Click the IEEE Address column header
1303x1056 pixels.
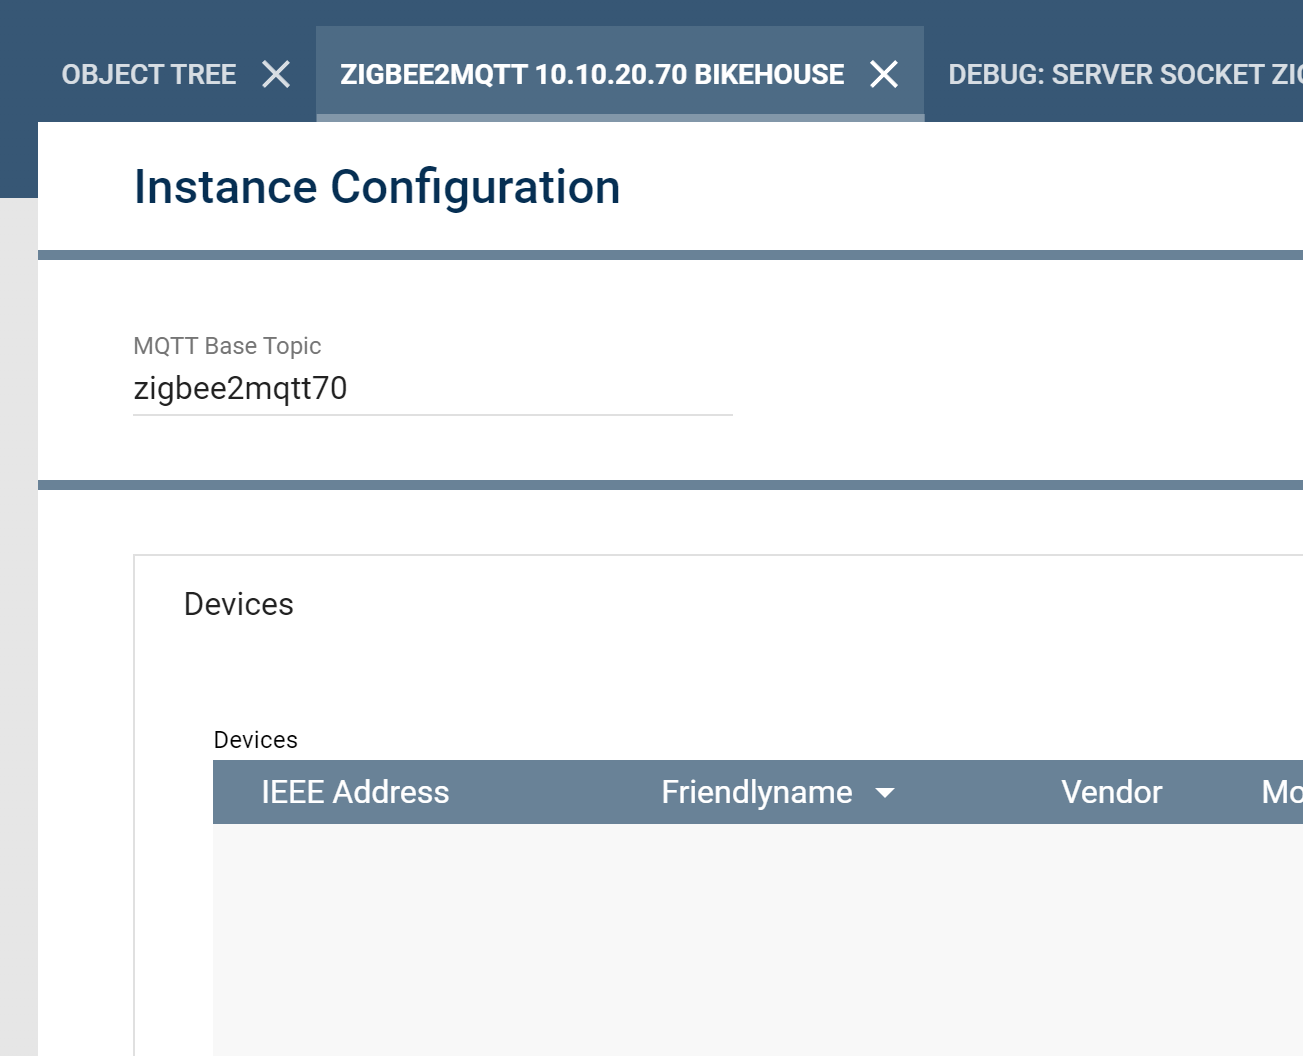tap(355, 792)
